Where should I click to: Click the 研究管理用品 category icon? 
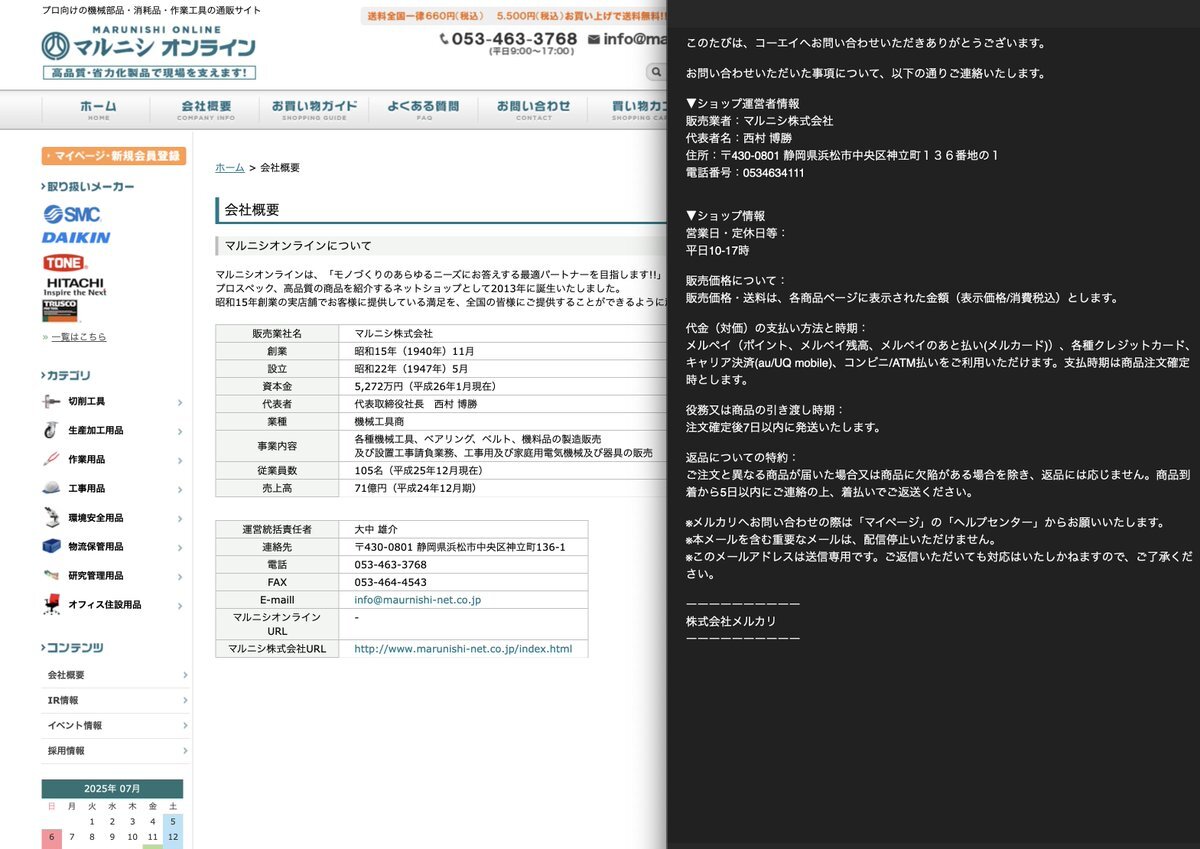52,576
